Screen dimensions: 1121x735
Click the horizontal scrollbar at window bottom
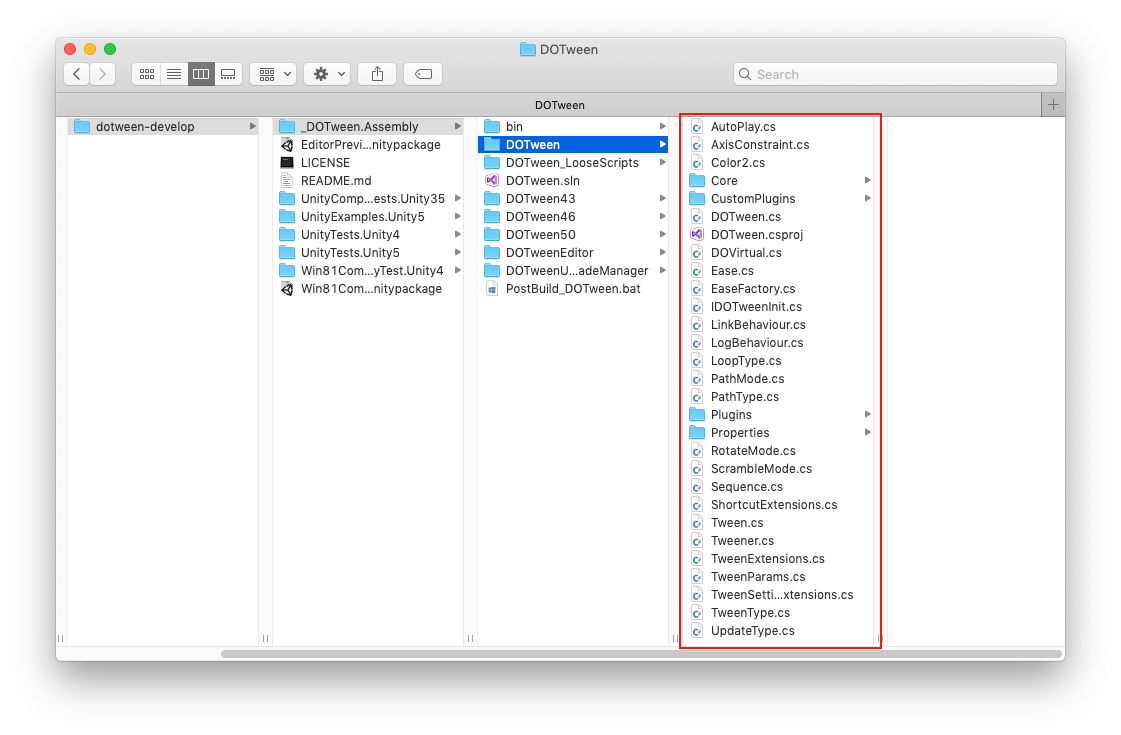coord(641,654)
